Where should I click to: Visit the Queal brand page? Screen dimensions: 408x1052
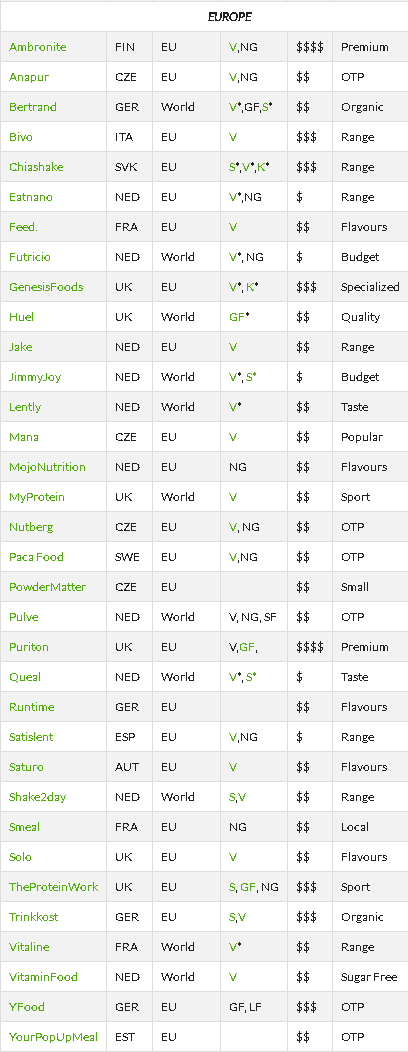(x=25, y=677)
